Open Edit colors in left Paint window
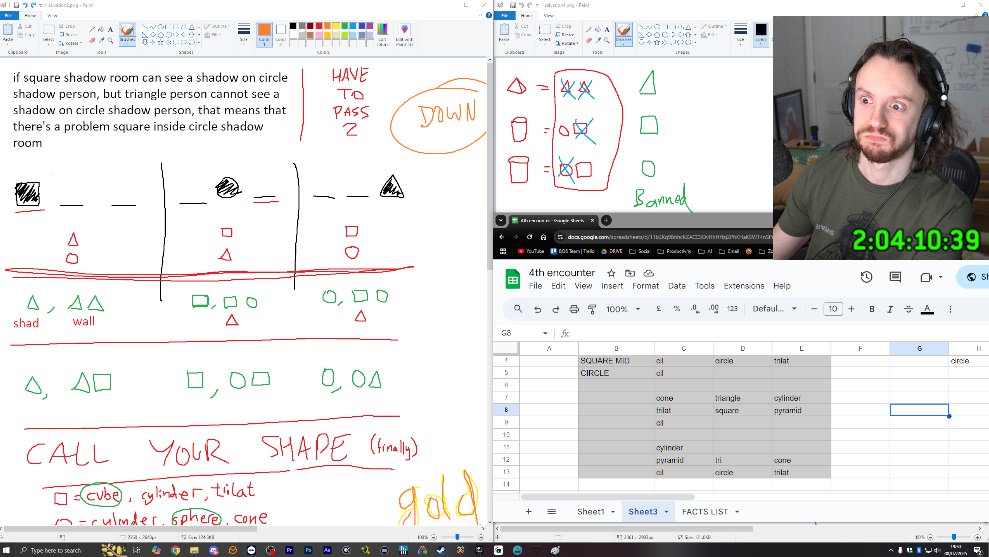This screenshot has height=557, width=989. coord(382,35)
